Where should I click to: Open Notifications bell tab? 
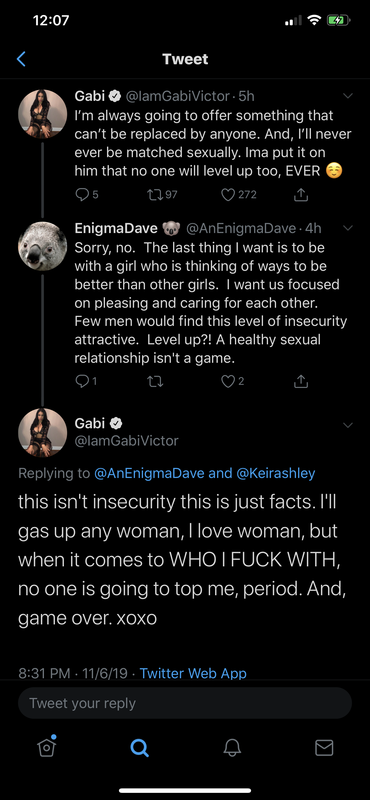(232, 747)
